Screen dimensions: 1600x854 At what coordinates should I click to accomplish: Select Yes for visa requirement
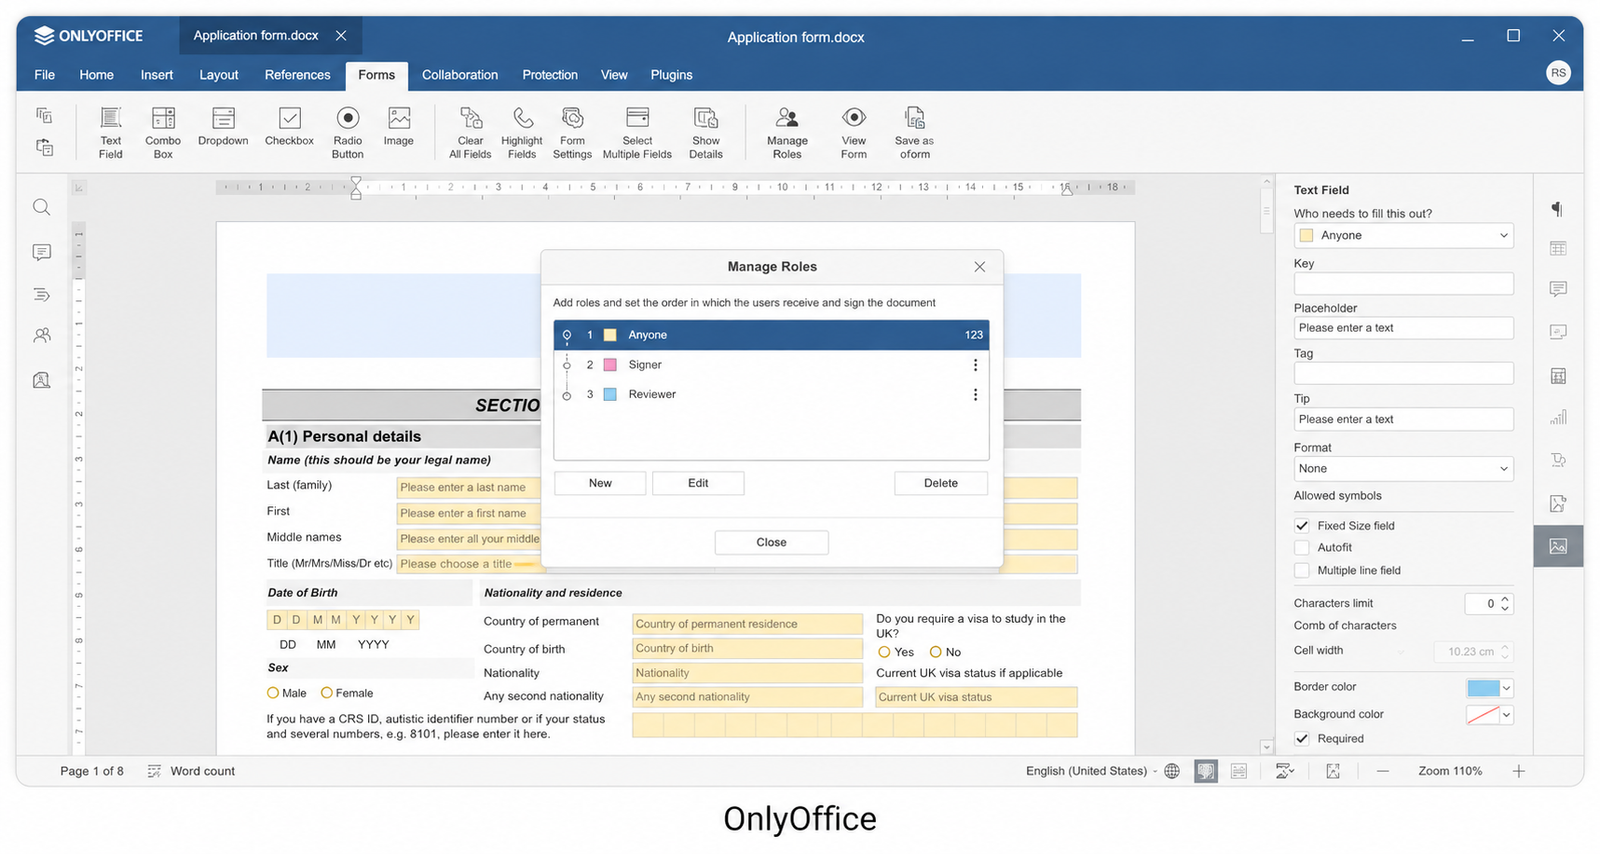coord(884,651)
